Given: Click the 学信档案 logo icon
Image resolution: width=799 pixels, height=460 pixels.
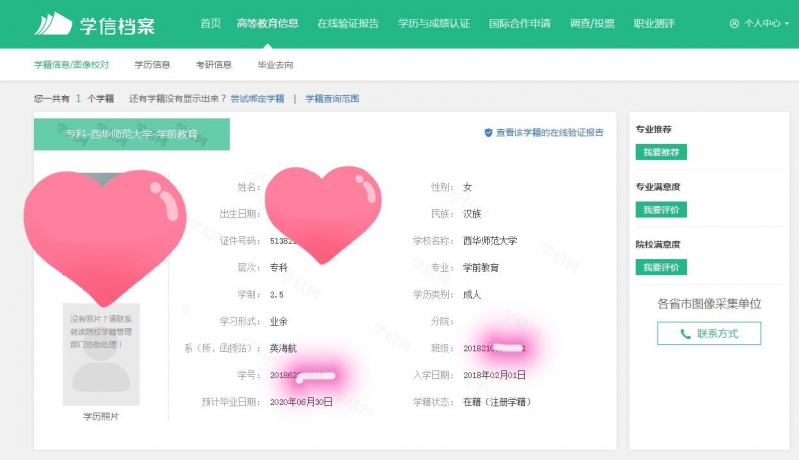Looking at the screenshot, I should [53, 23].
